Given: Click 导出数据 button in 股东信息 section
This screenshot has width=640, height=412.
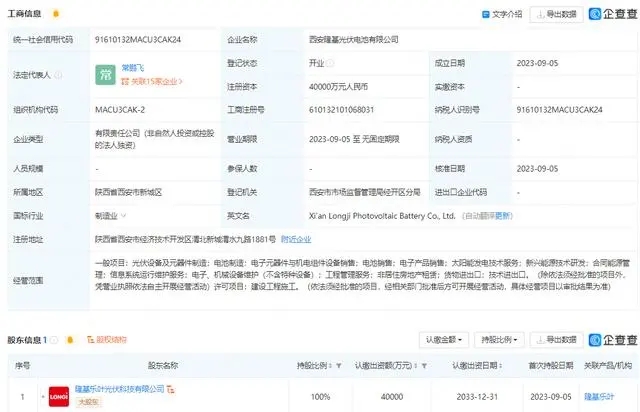Looking at the screenshot, I should click(x=557, y=339).
